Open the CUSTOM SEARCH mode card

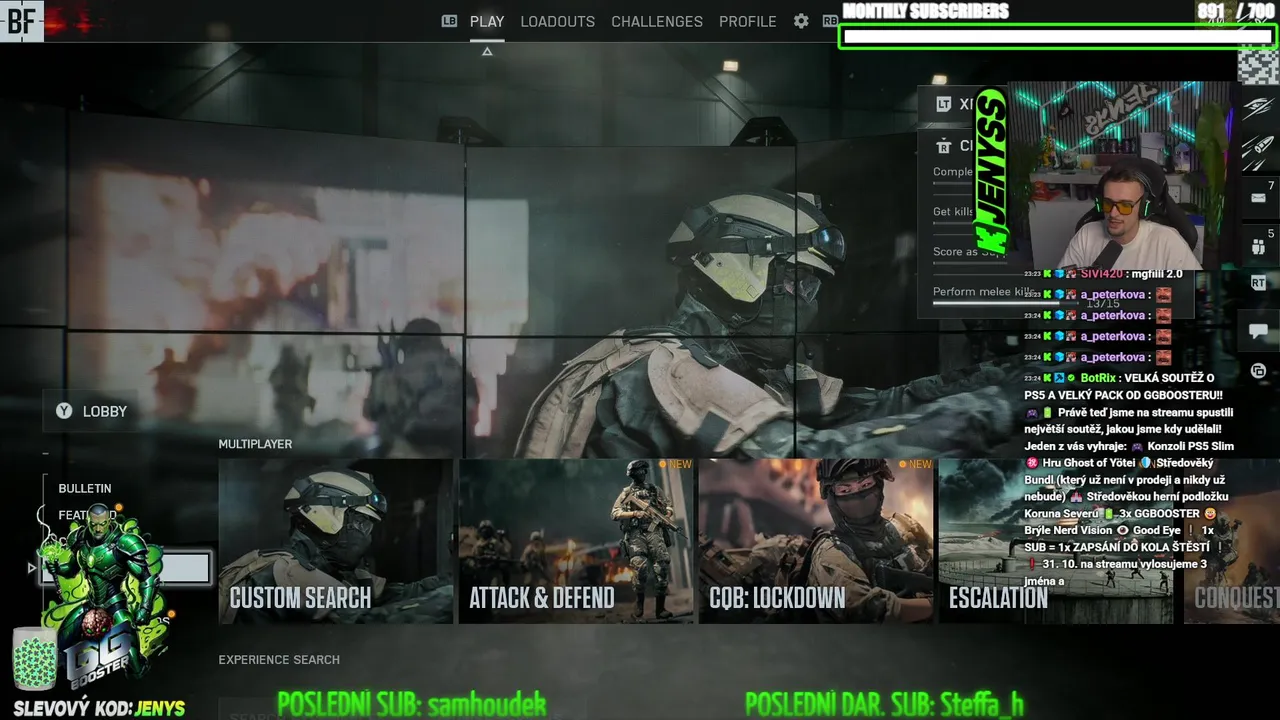[336, 541]
